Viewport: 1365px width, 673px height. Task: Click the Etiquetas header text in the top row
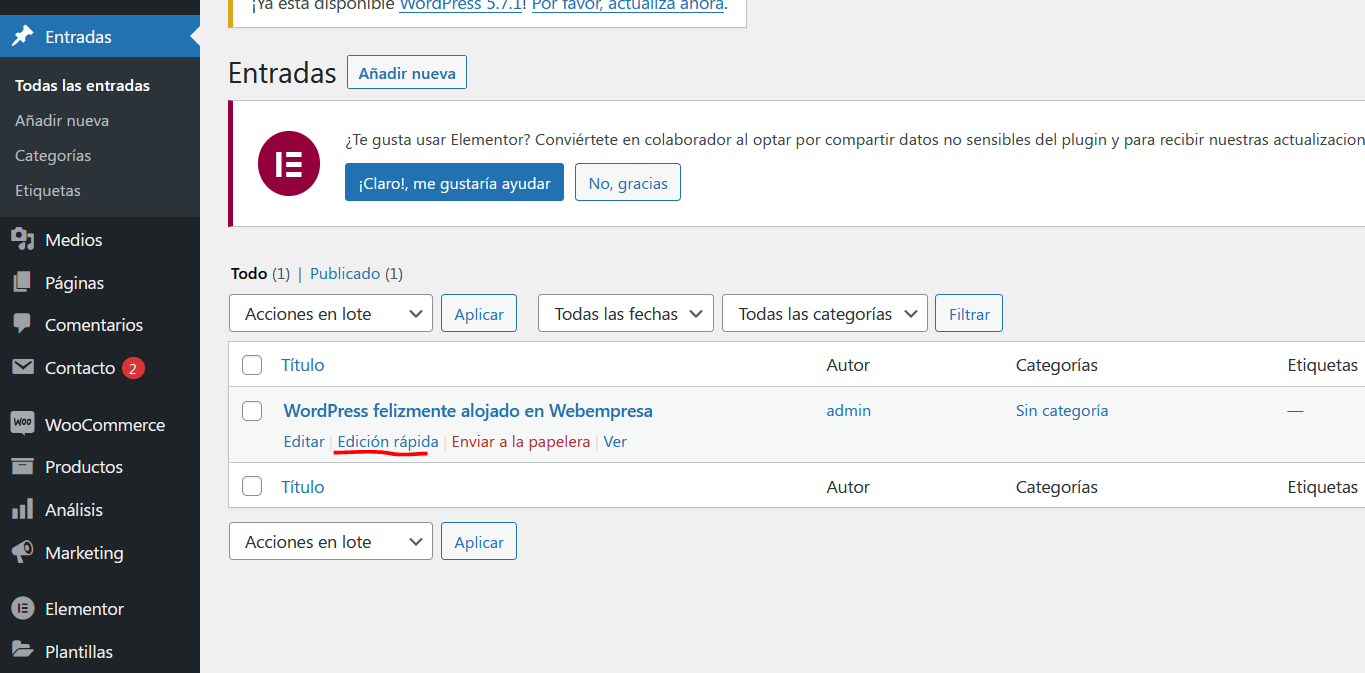pos(1323,365)
